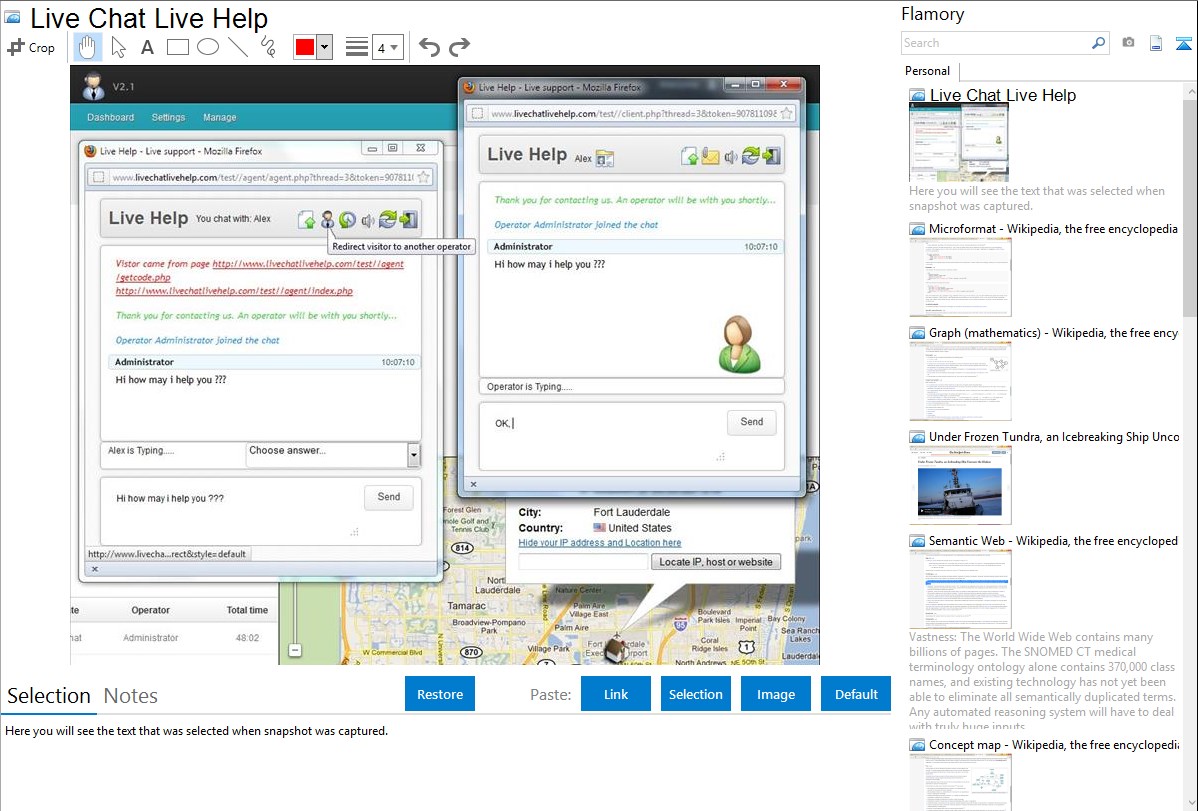Open the Concept map snapshot thumbnail
This screenshot has height=811, width=1198.
(960, 782)
